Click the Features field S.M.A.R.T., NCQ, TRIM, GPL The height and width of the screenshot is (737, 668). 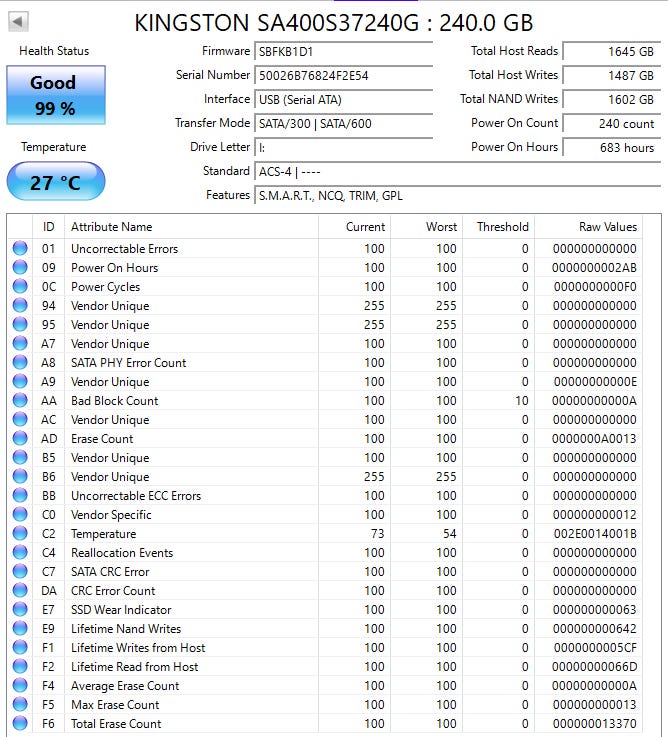pos(457,196)
